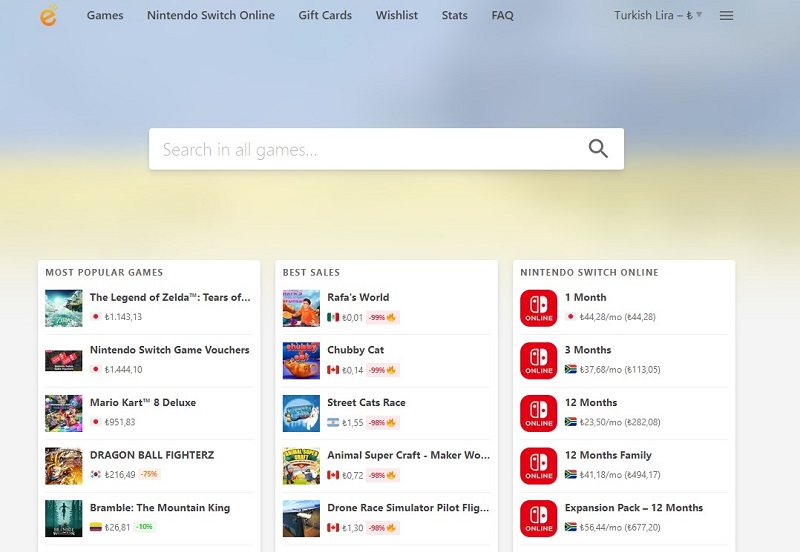Click the Zelda Tears of the Kingdom thumbnail
This screenshot has height=552, width=800.
[64, 308]
